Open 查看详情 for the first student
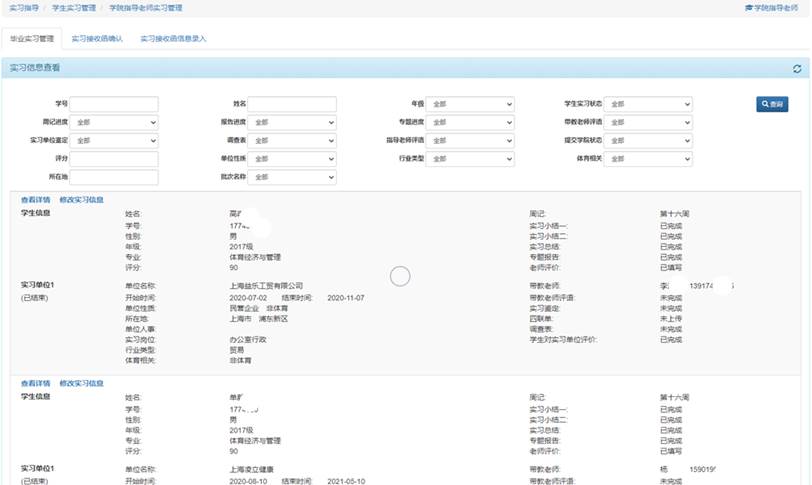The image size is (812, 485). (35, 199)
